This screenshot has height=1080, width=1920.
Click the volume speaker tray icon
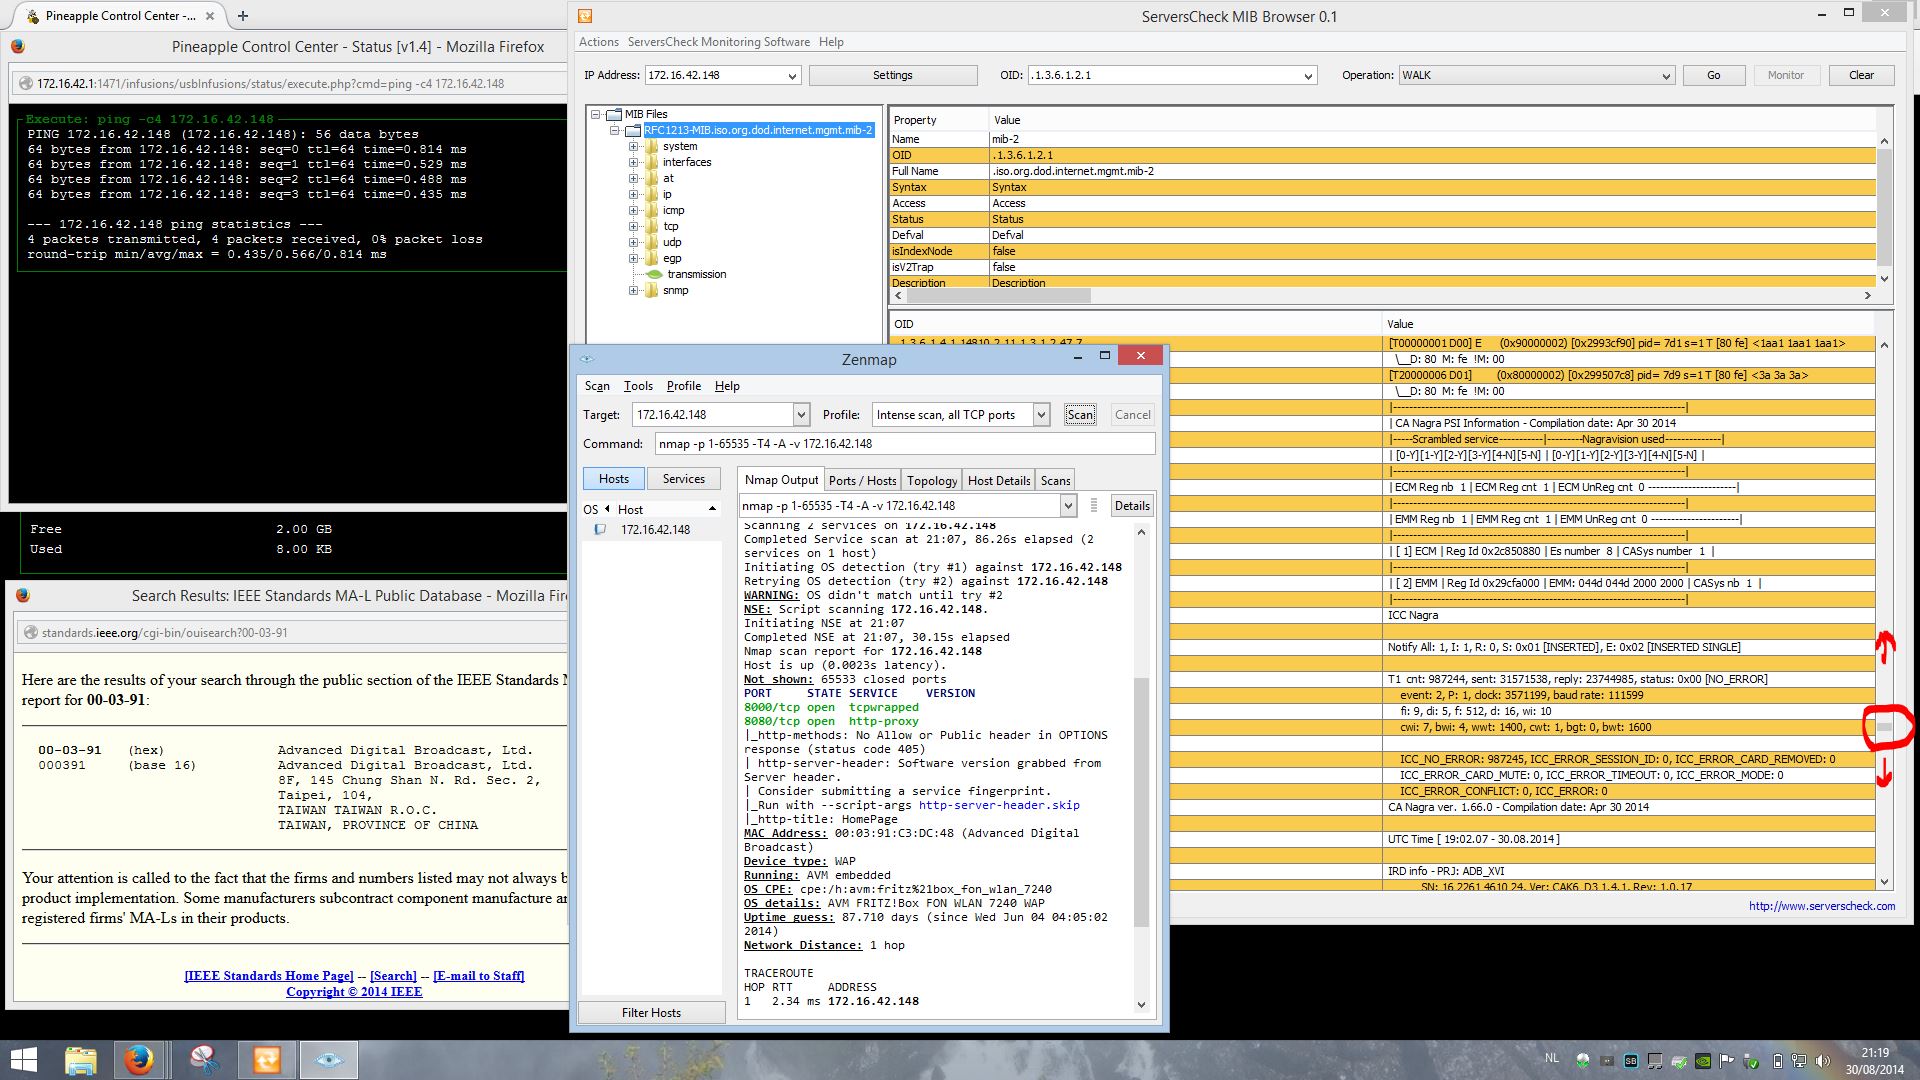coord(1823,1061)
